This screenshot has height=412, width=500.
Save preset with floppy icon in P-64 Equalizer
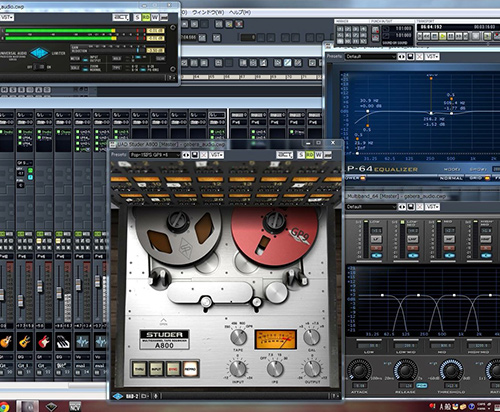(410, 57)
